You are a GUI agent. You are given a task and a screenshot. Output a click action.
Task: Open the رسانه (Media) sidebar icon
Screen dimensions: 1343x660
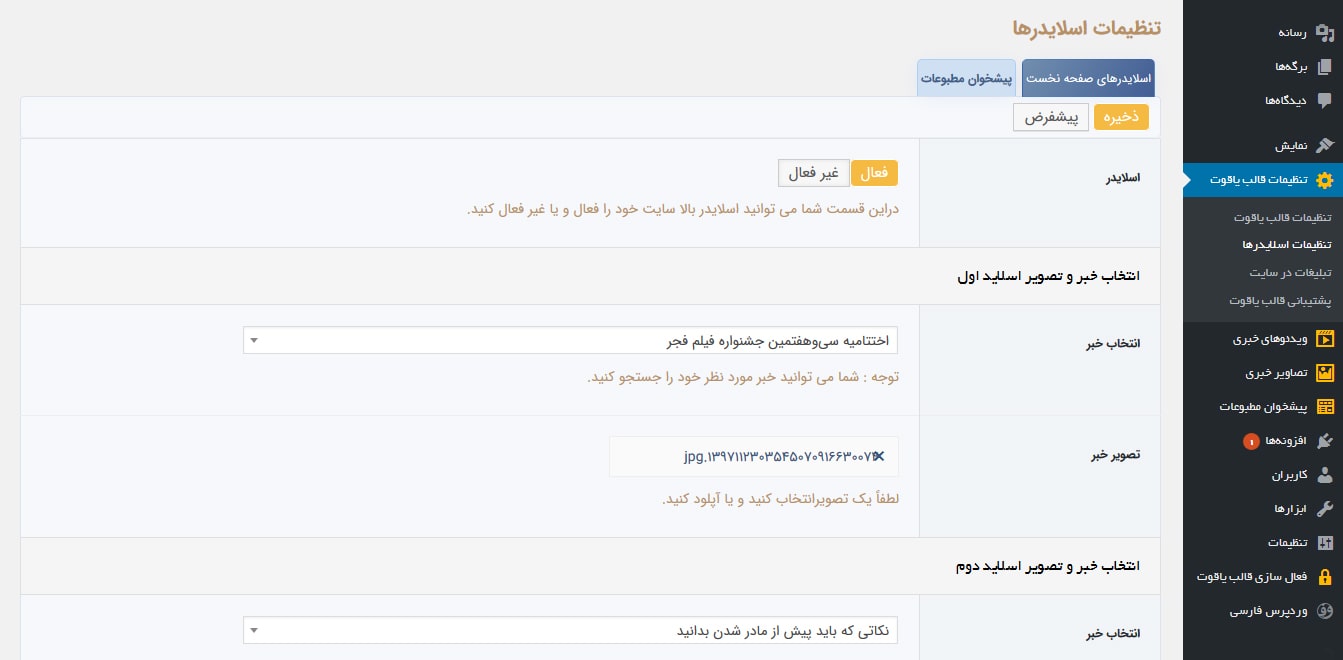(x=1325, y=33)
